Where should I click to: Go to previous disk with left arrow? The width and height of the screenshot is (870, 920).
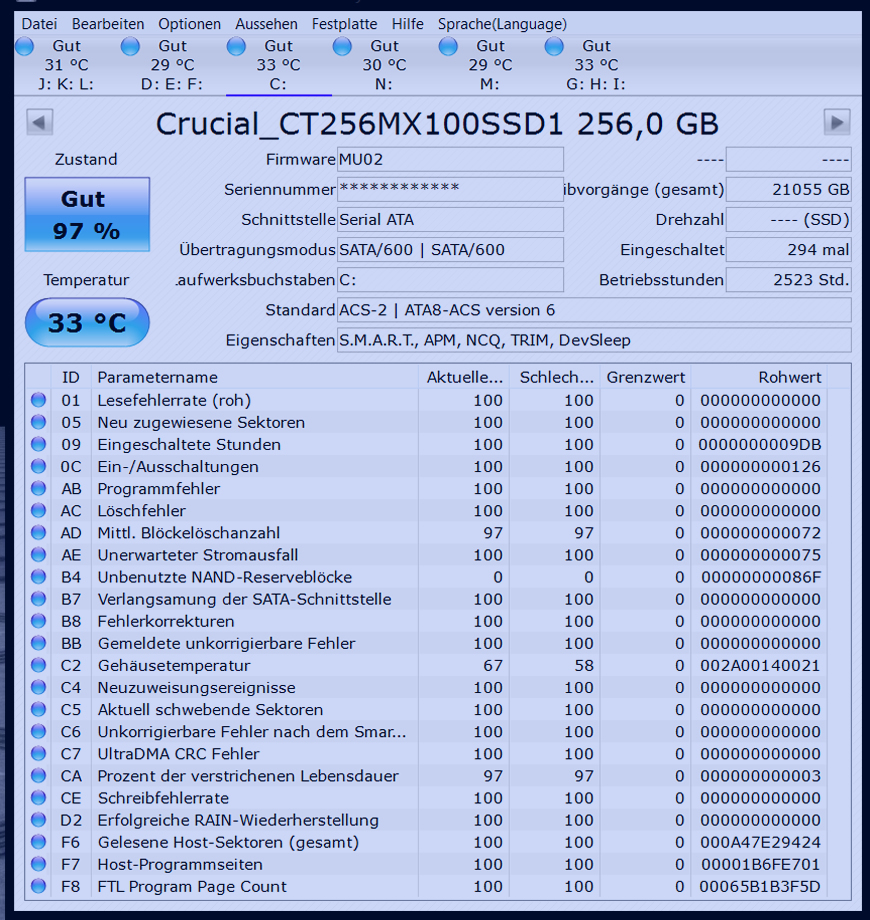point(40,123)
